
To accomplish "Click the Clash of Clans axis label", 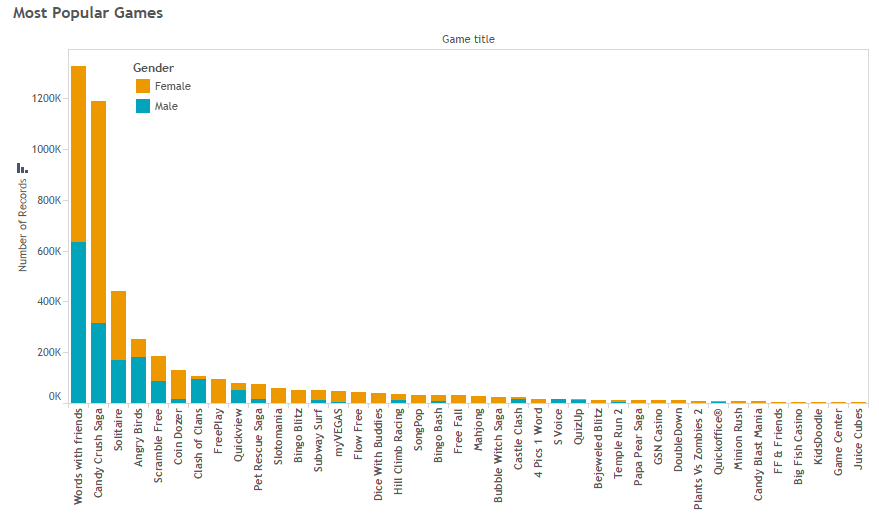I will tap(198, 444).
